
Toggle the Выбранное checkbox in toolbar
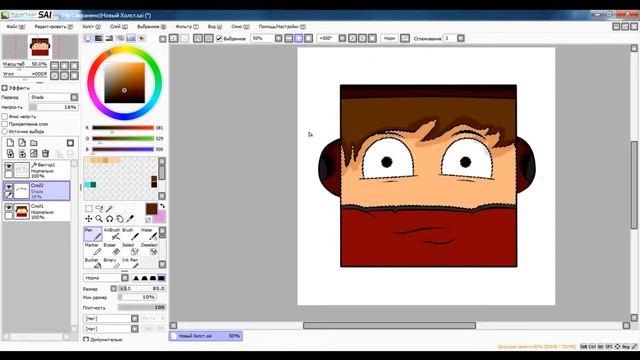point(219,38)
